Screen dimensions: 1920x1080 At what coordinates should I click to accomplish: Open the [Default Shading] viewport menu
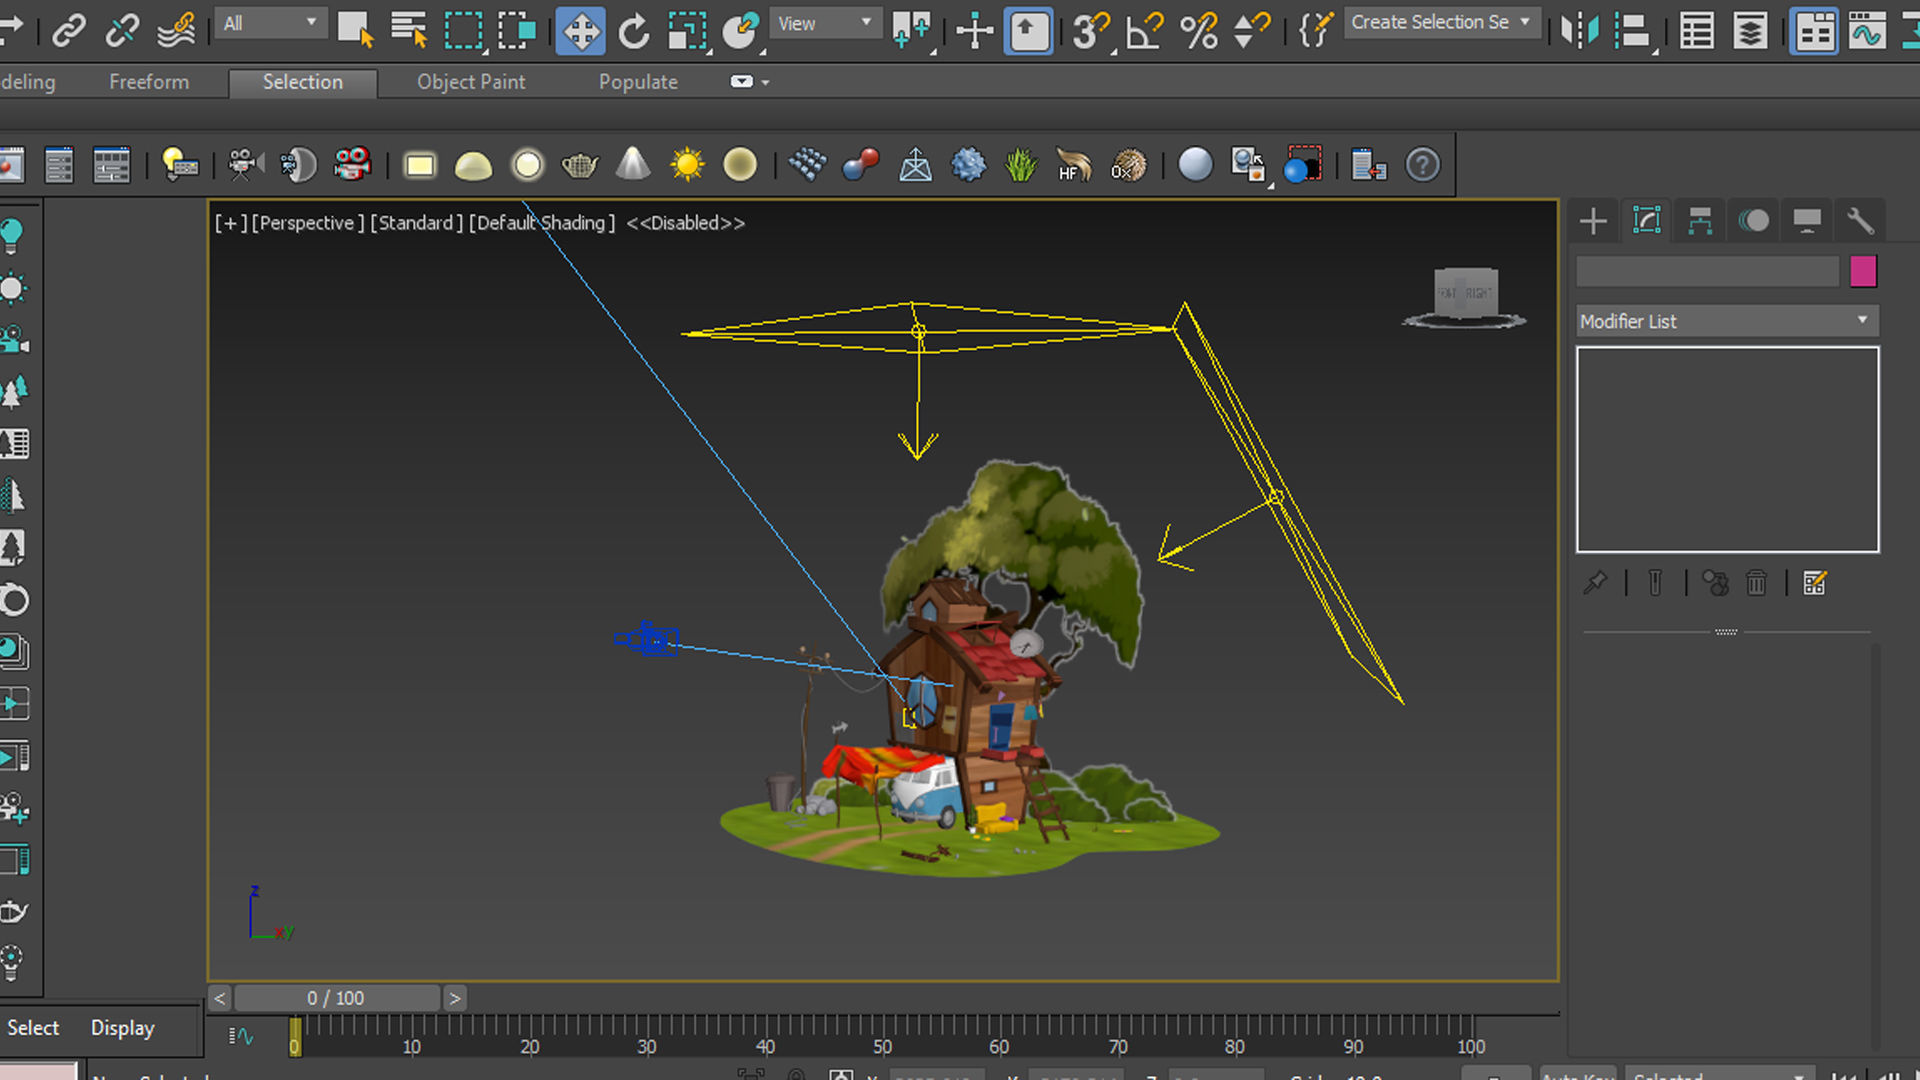coord(542,223)
